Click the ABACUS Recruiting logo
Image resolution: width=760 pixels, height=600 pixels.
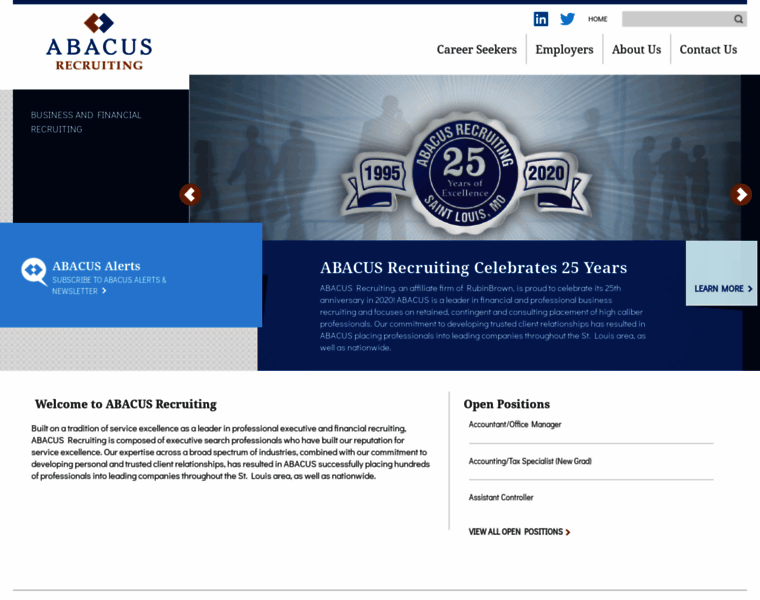(x=99, y=42)
